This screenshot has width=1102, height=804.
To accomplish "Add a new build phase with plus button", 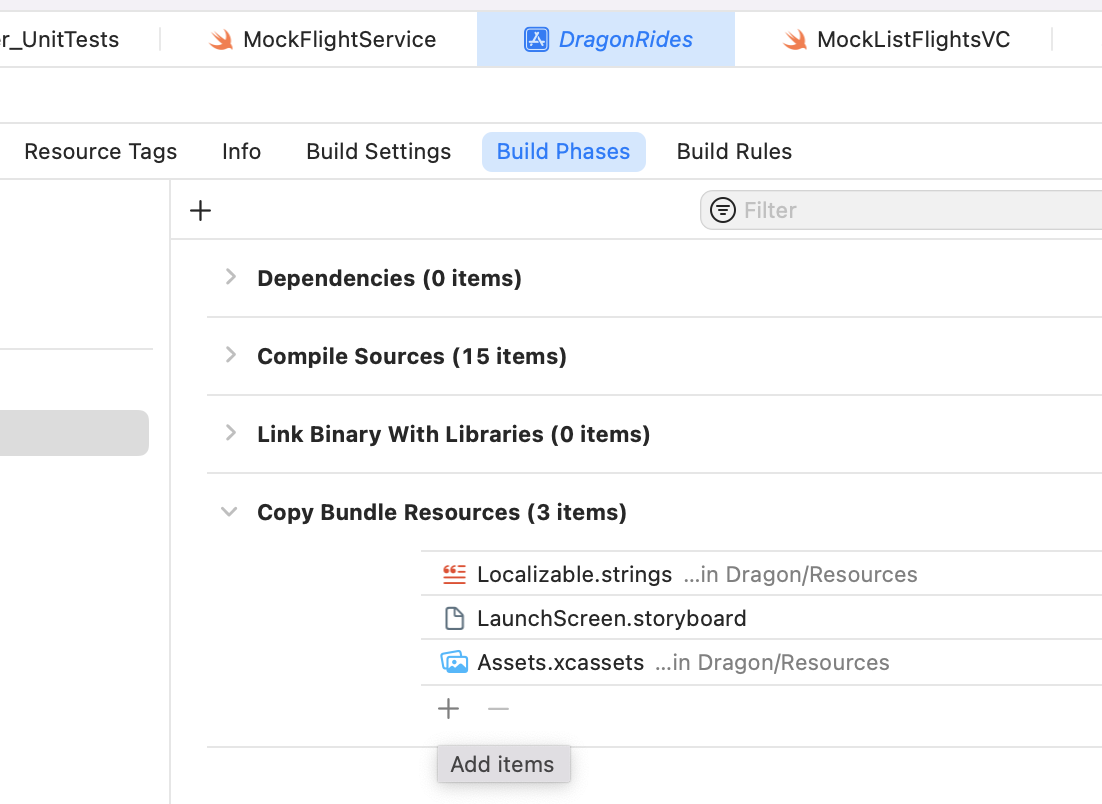I will click(200, 210).
